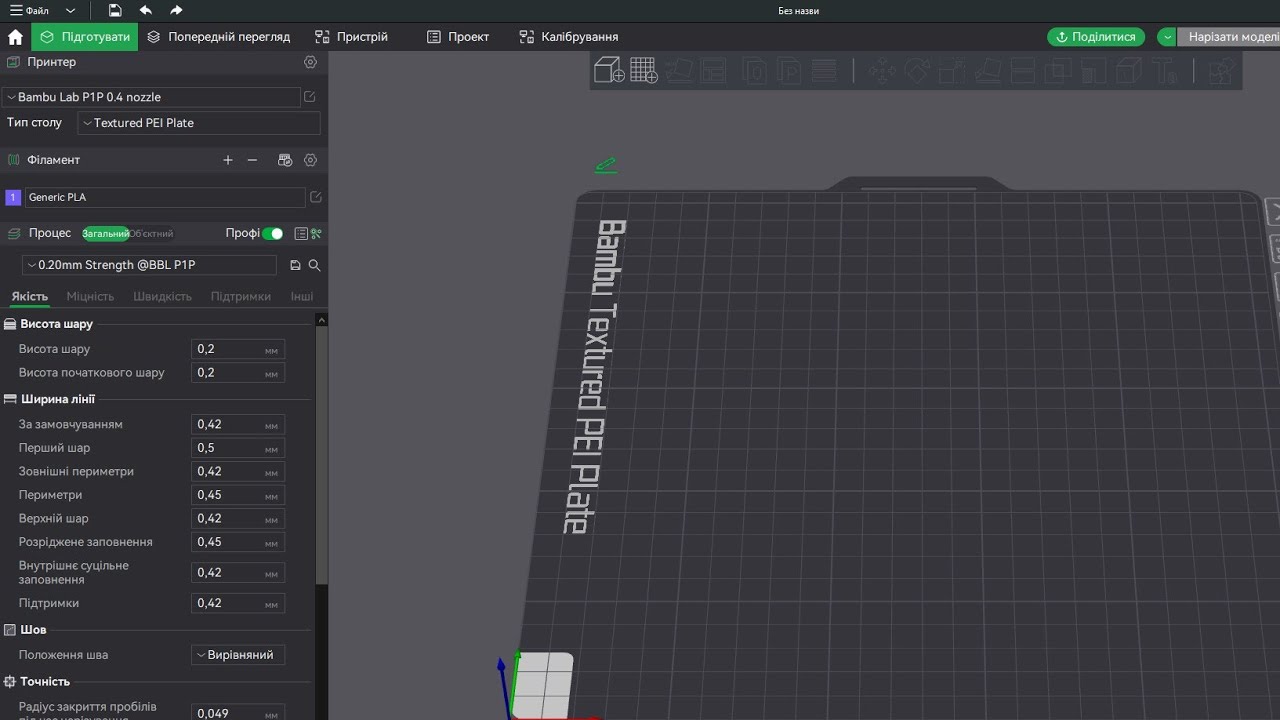Click the scroll-up arrow of settings panel
1280x720 pixels.
tap(321, 320)
